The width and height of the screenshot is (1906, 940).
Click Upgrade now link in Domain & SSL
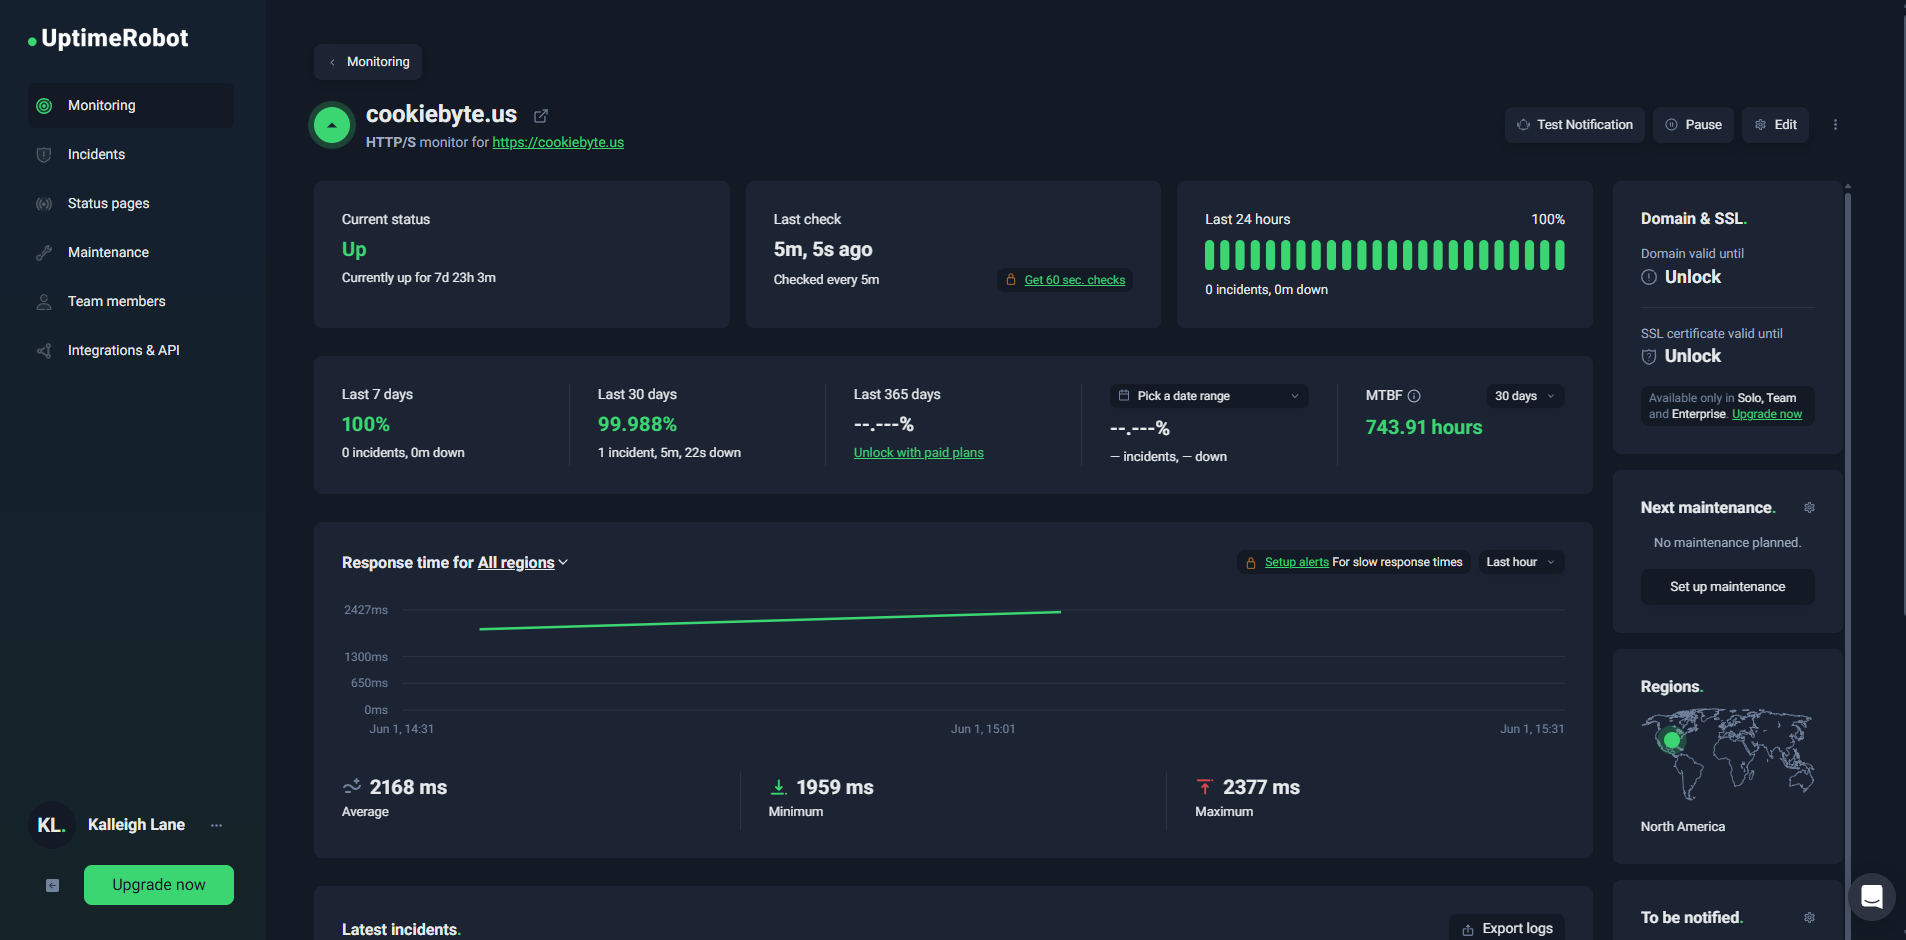pyautogui.click(x=1767, y=414)
